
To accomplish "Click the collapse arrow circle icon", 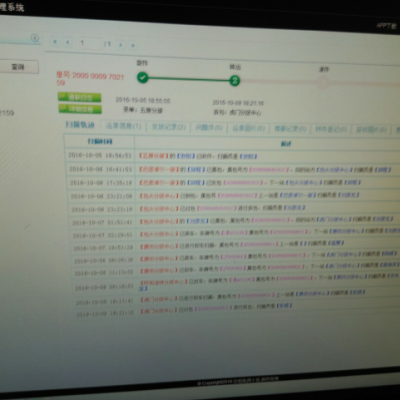I will tap(35, 38).
